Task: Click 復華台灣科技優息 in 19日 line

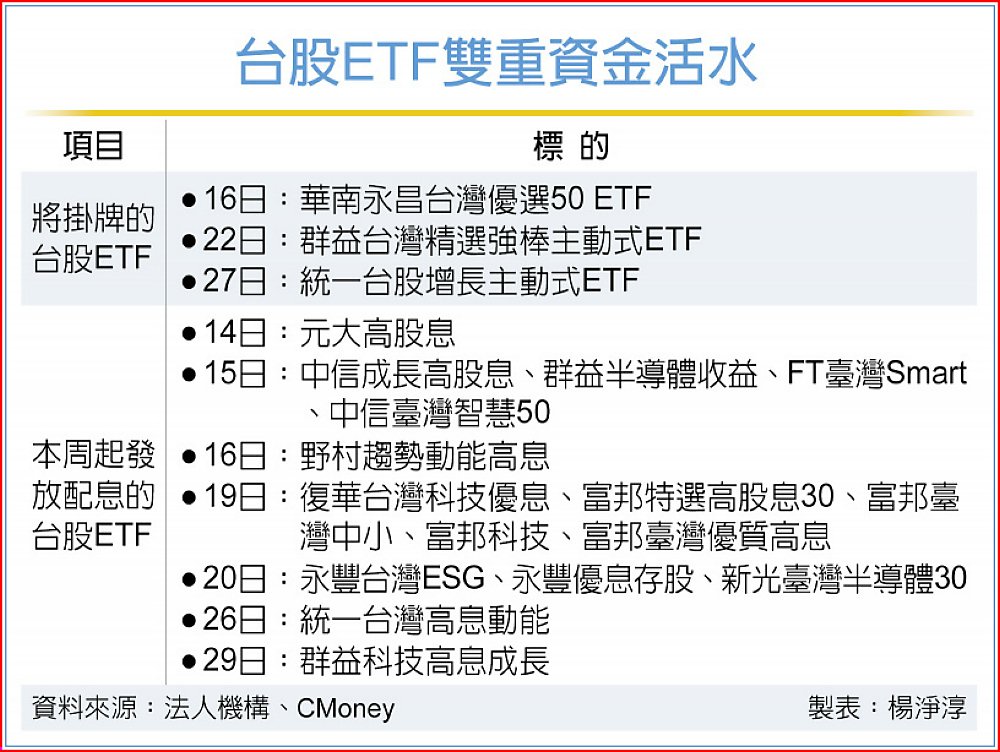Action: pos(425,497)
